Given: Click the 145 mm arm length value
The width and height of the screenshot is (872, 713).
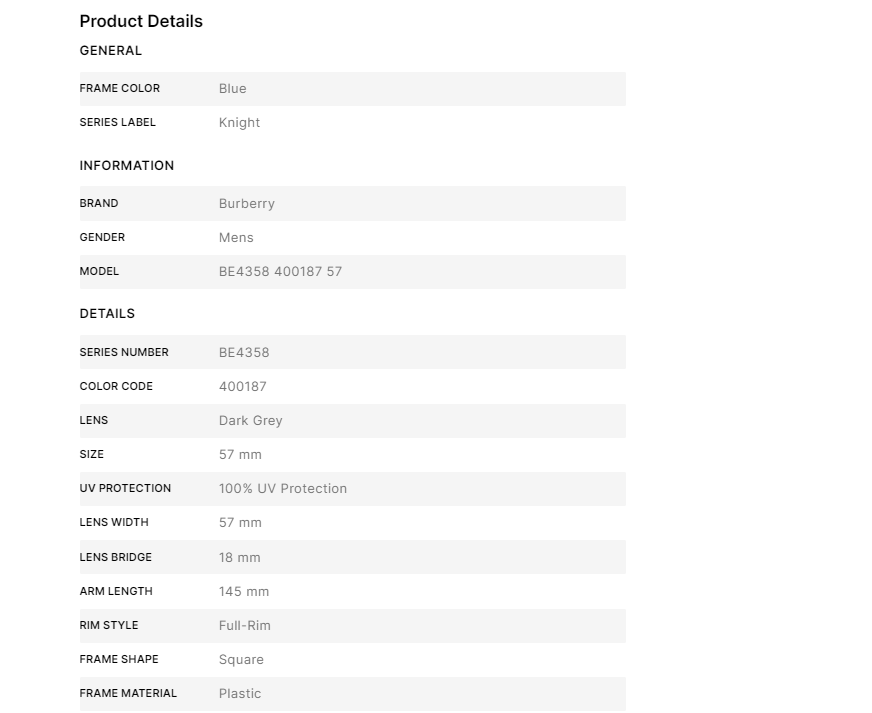Looking at the screenshot, I should [244, 591].
